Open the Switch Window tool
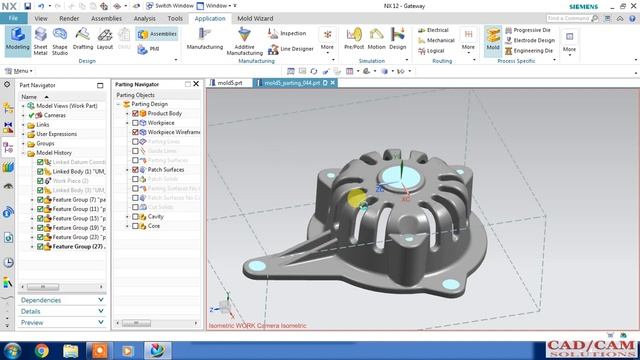Image resolution: width=640 pixels, height=360 pixels. click(169, 6)
